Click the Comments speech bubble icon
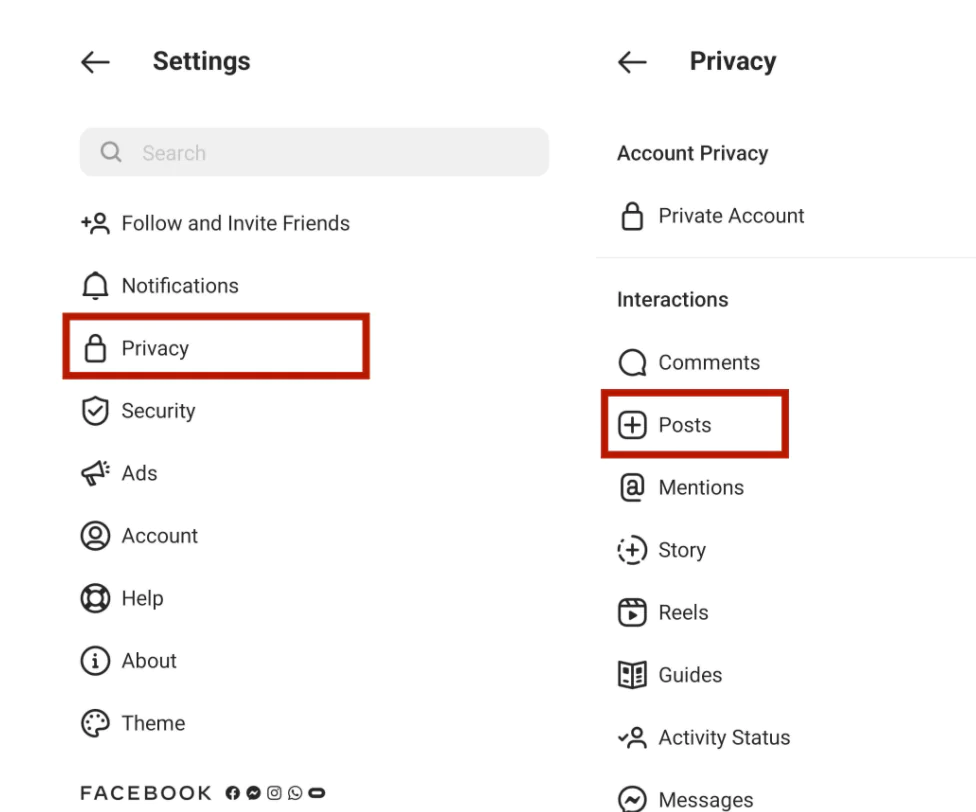Image resolution: width=976 pixels, height=812 pixels. [632, 363]
